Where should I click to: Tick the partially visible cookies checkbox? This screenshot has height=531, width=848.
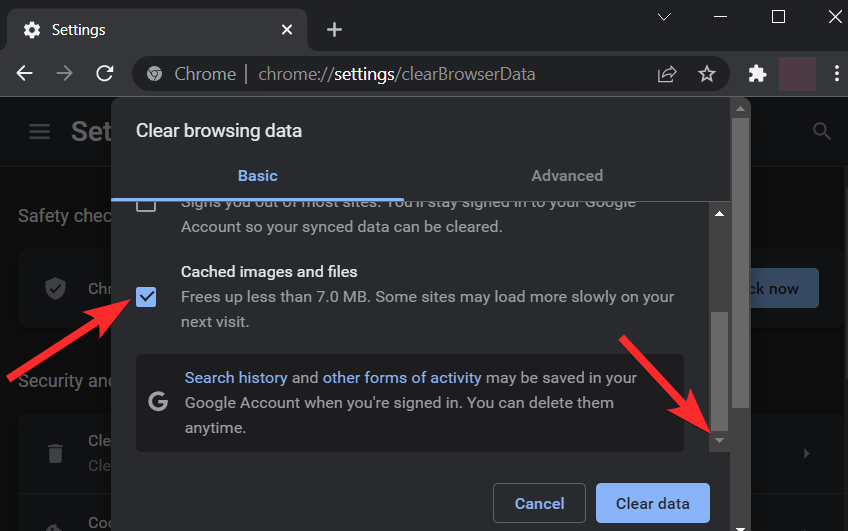[x=146, y=206]
